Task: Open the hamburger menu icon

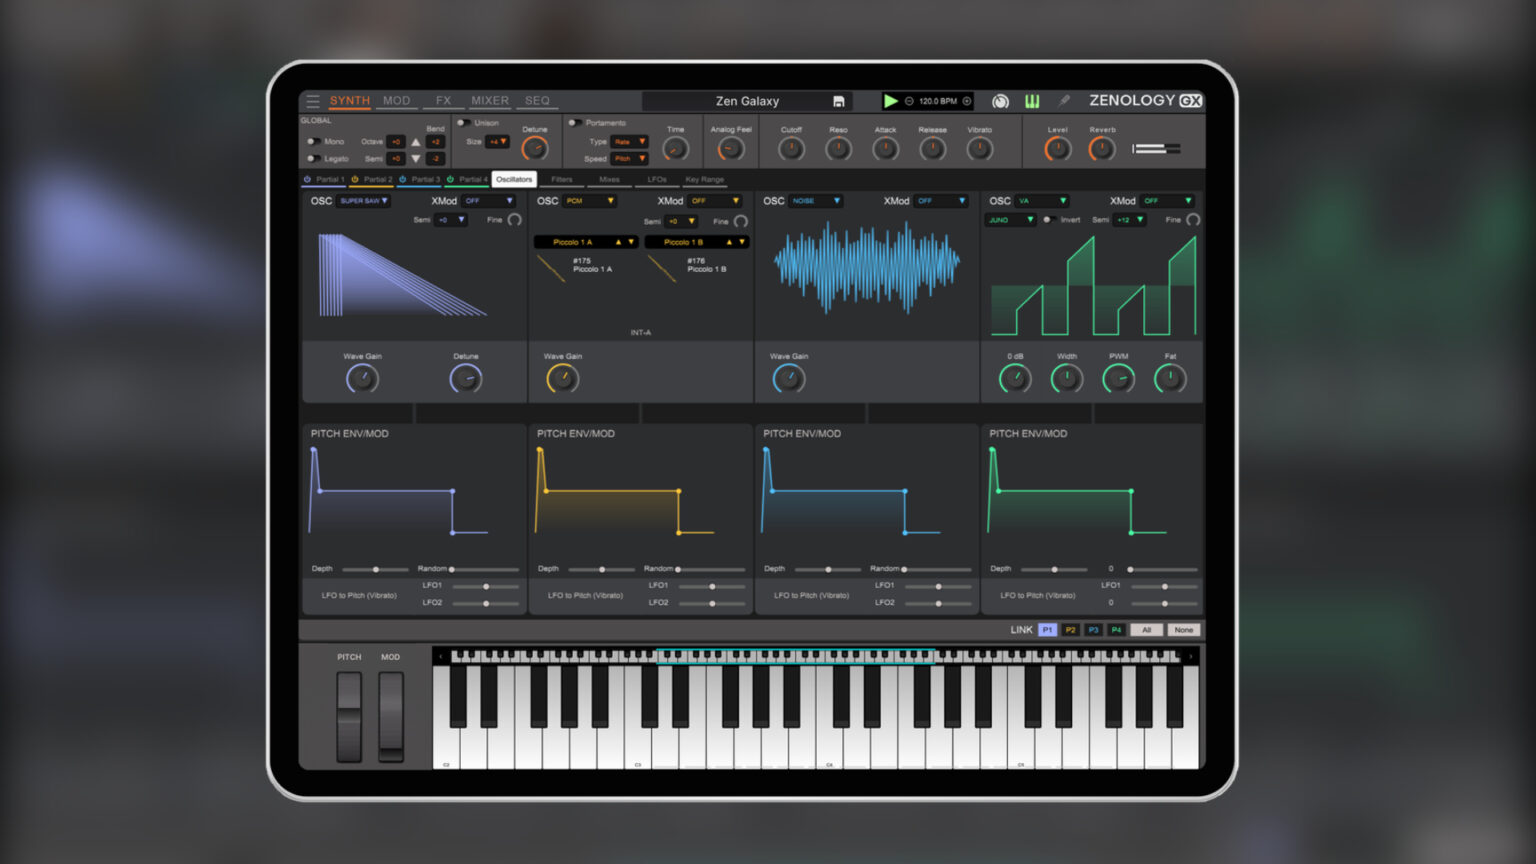Action: [312, 100]
